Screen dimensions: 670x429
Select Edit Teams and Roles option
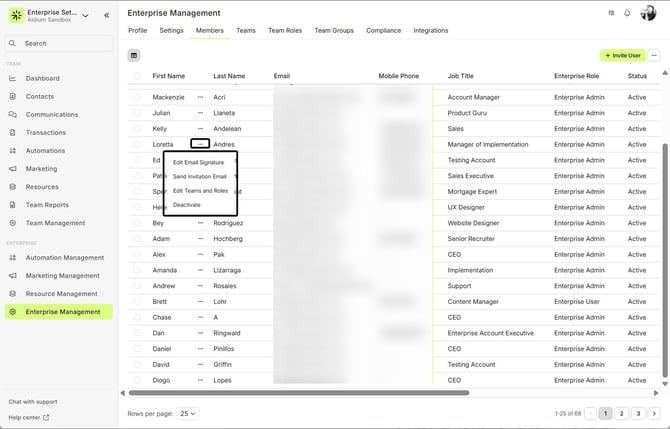click(x=200, y=190)
